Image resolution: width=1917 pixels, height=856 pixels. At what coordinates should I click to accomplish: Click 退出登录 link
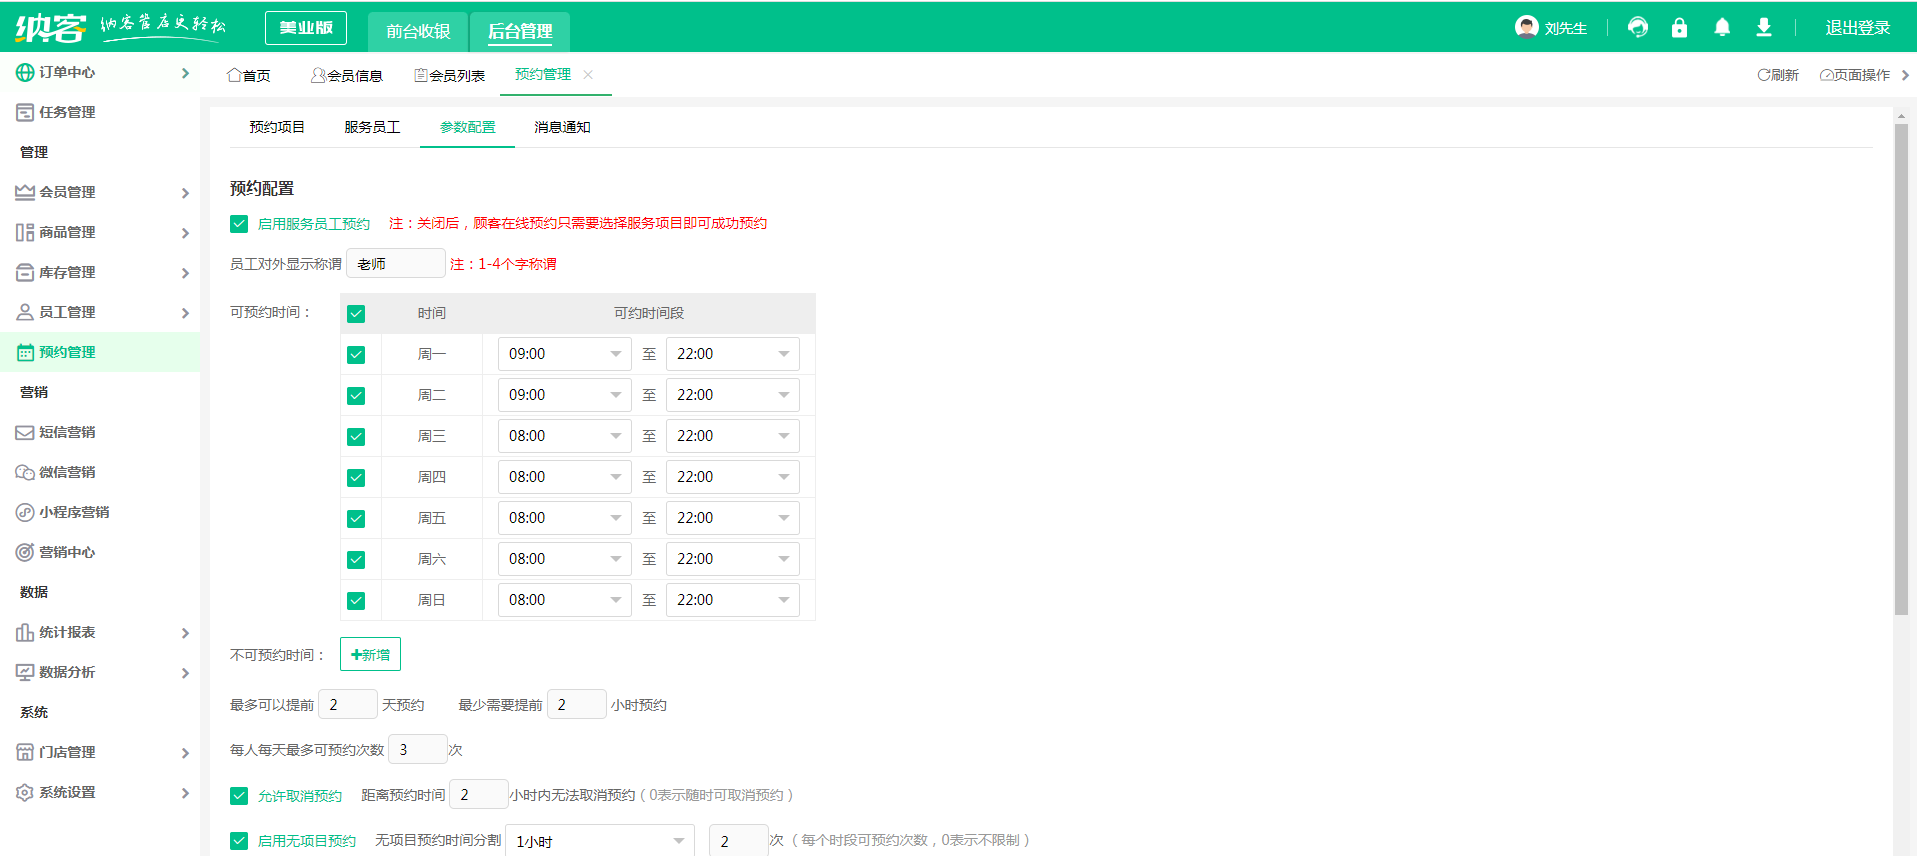(1858, 28)
